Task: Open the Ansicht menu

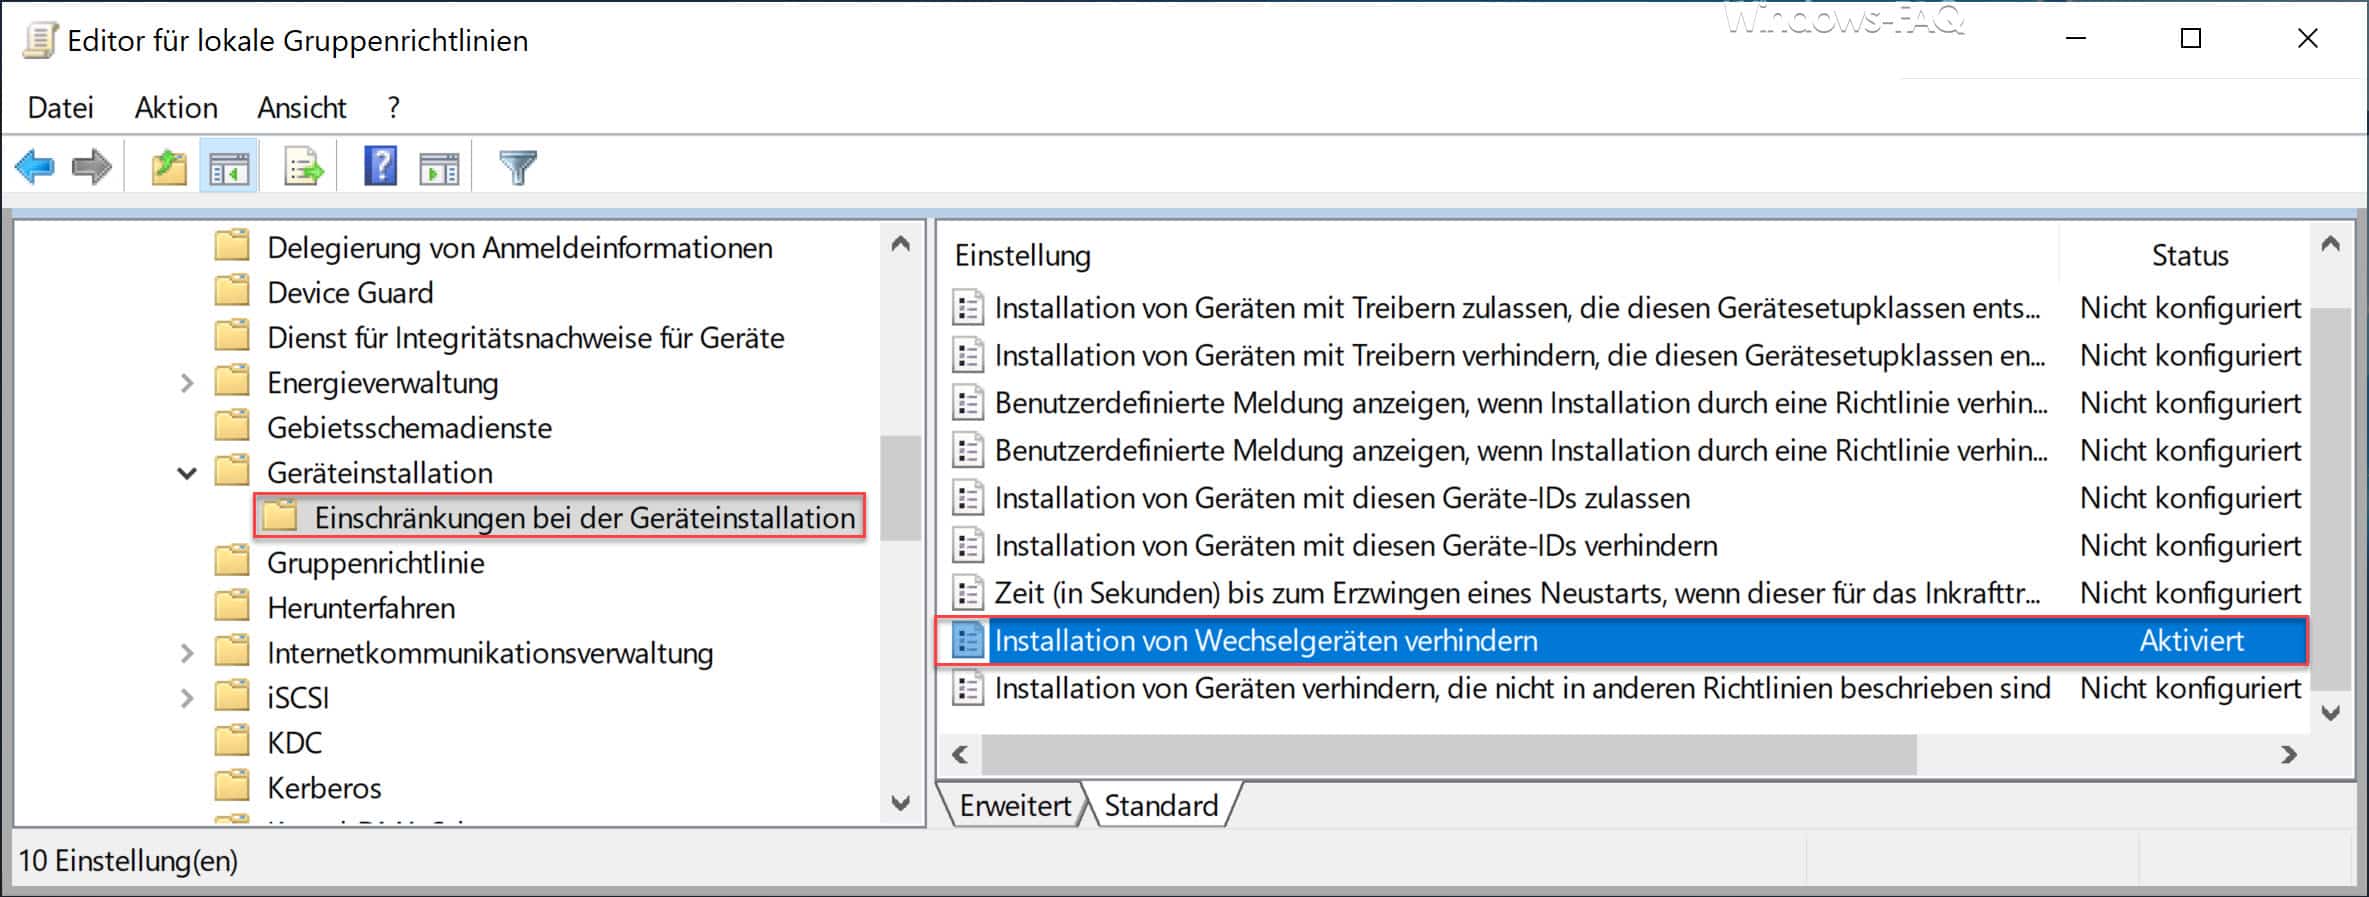Action: click(x=302, y=107)
